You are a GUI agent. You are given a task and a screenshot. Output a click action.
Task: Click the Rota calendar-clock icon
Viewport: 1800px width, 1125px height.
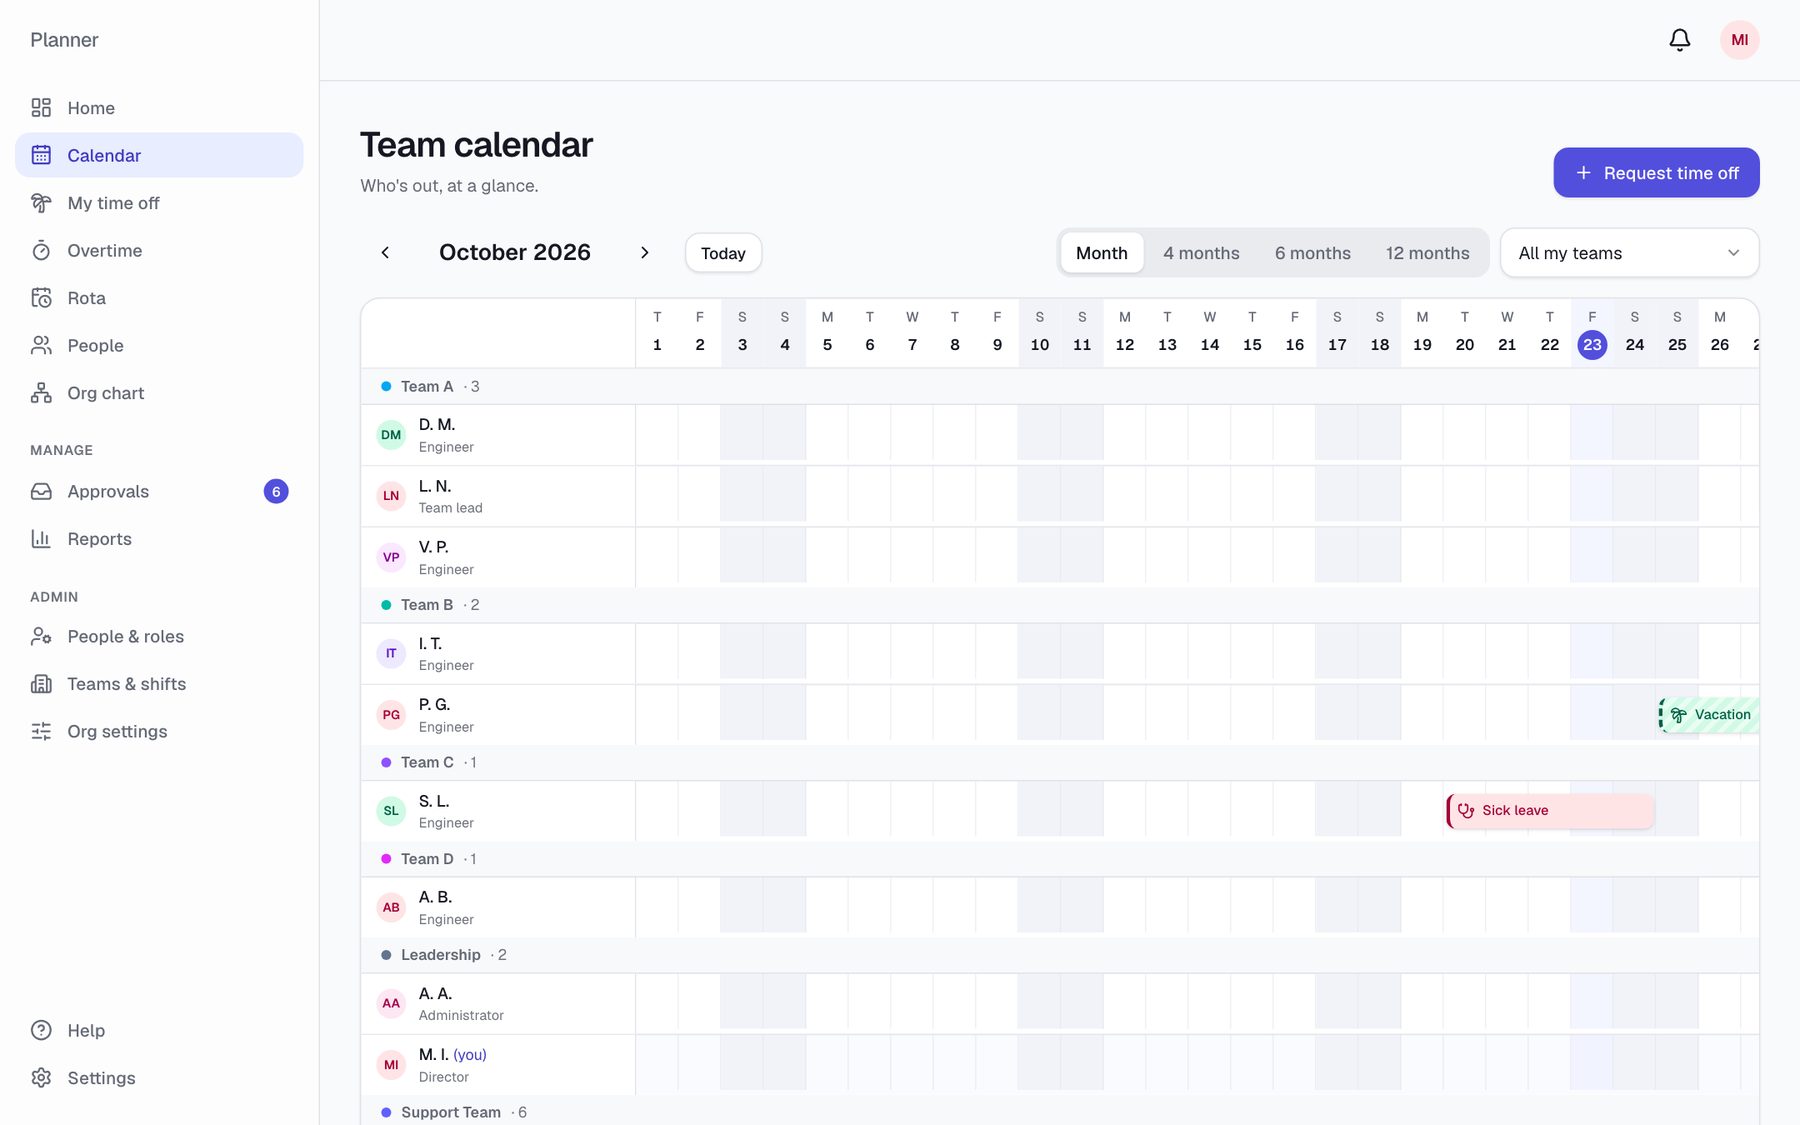coord(41,298)
